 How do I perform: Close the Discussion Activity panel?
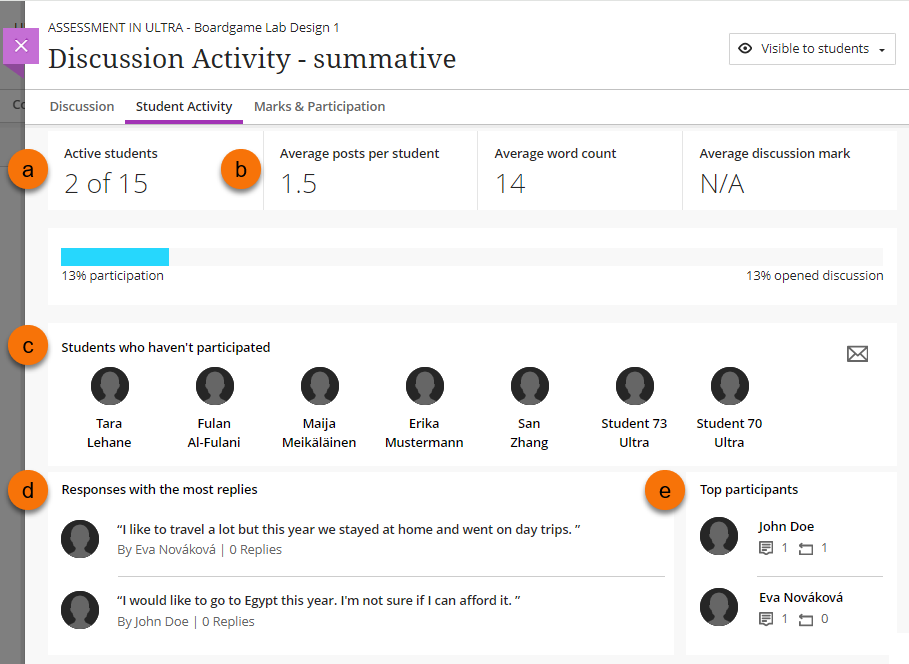[x=21, y=46]
